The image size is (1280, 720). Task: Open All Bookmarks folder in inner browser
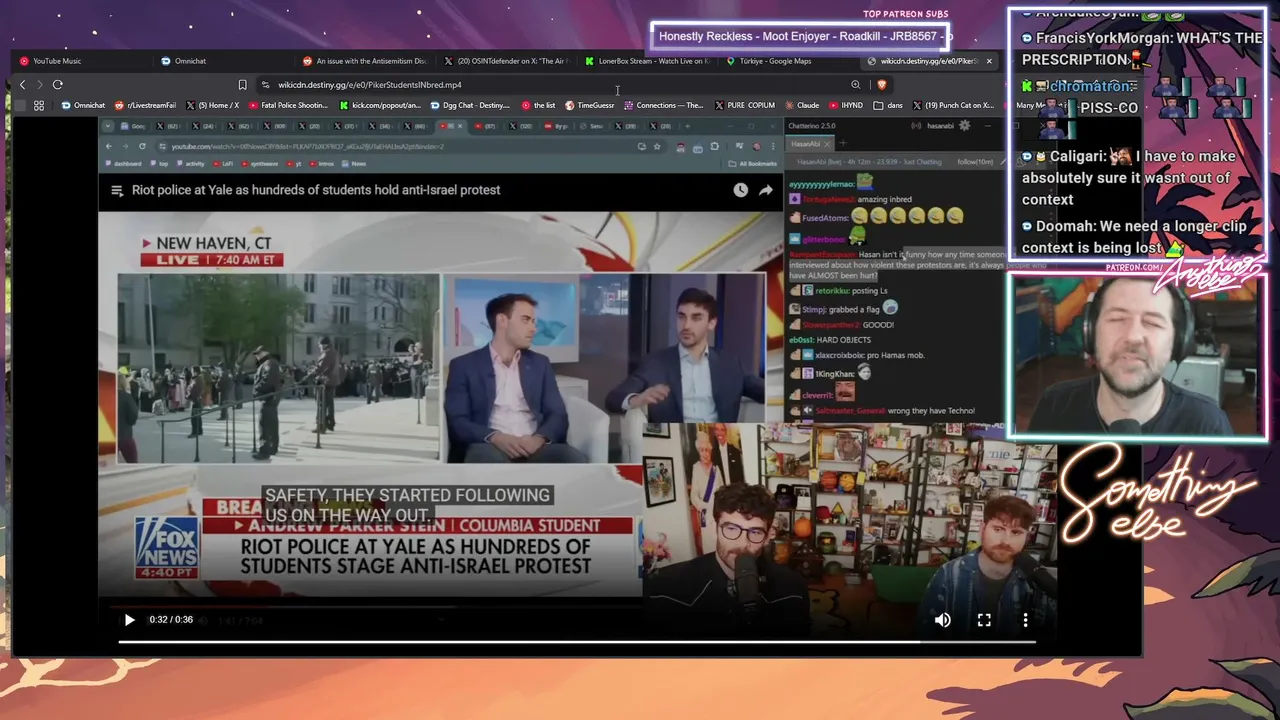point(753,163)
